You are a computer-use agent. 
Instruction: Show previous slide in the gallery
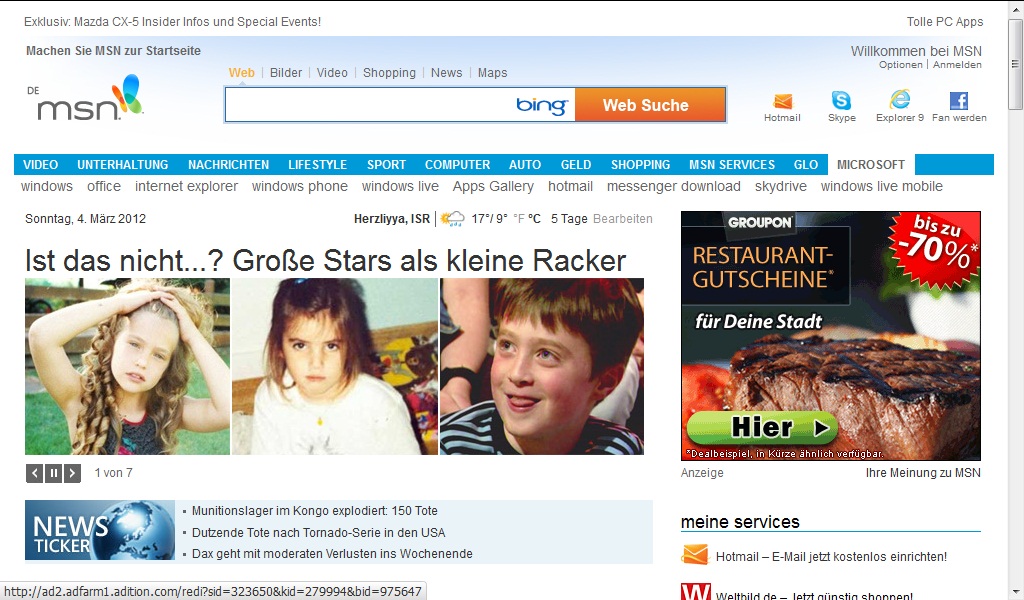click(x=35, y=473)
